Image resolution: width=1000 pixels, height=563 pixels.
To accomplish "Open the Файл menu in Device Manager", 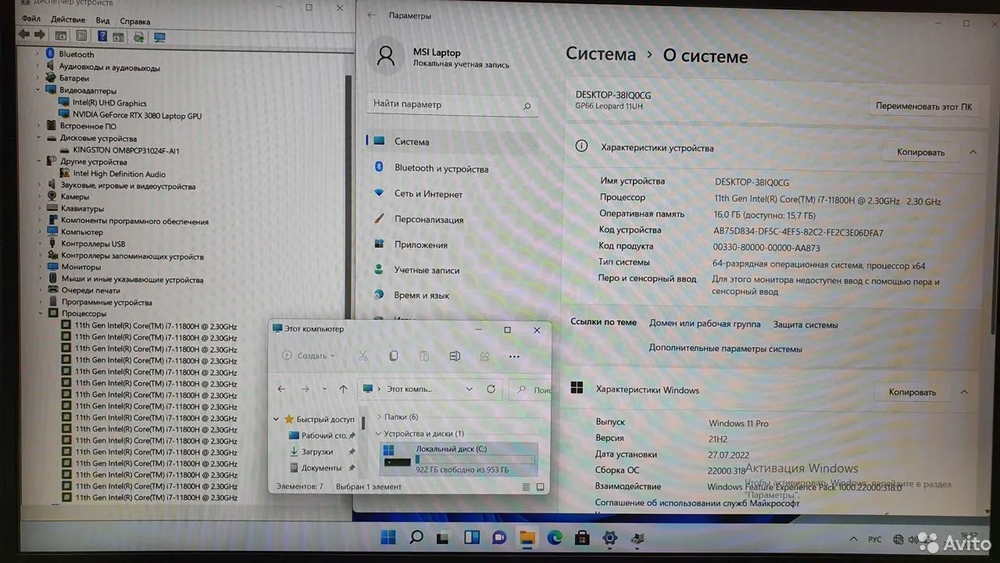I will click(x=31, y=19).
